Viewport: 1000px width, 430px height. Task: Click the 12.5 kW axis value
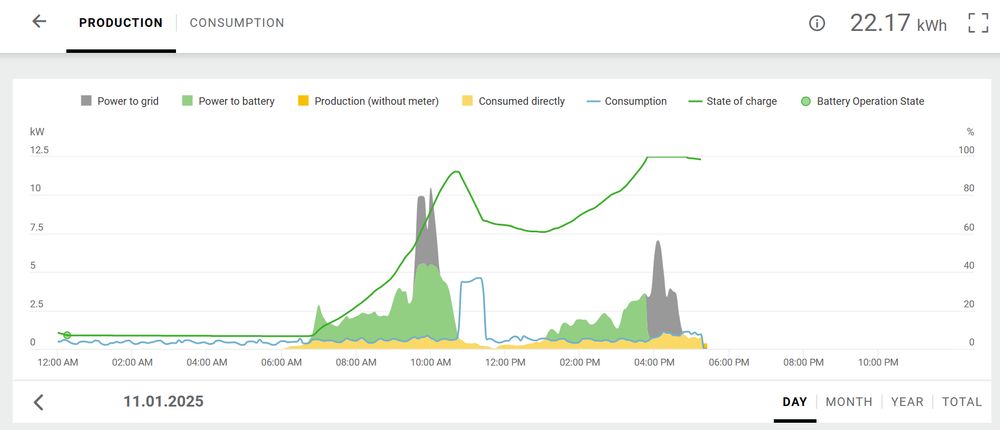40,151
